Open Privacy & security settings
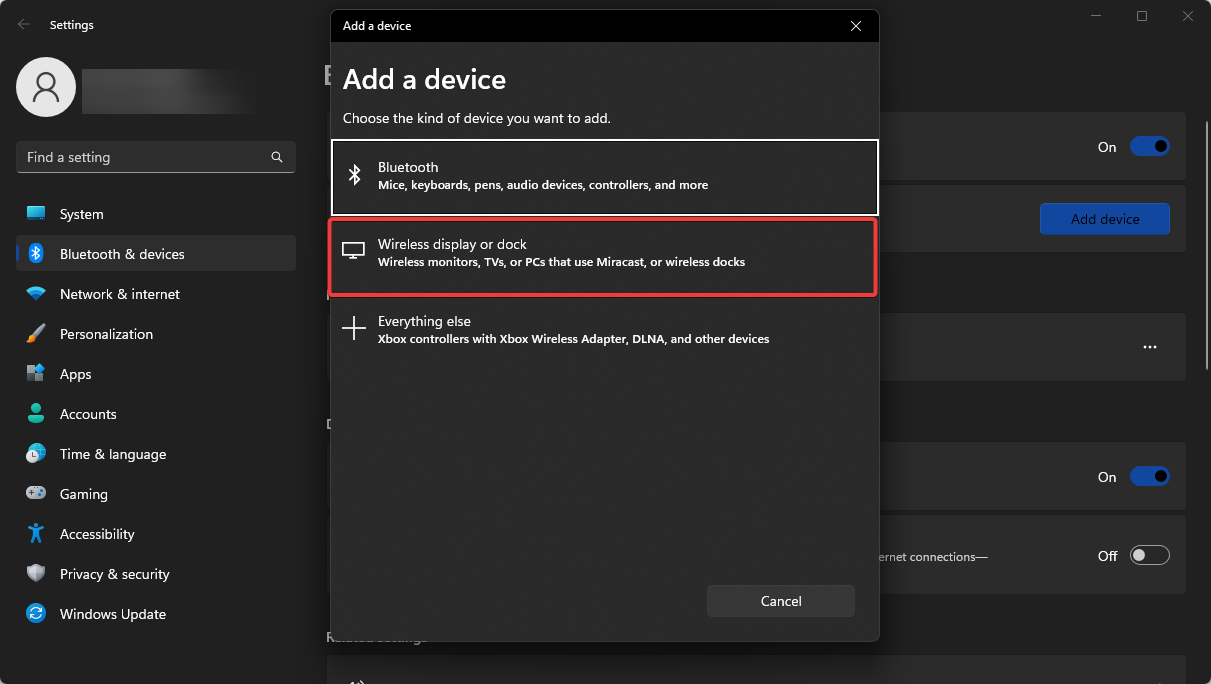 click(156, 574)
